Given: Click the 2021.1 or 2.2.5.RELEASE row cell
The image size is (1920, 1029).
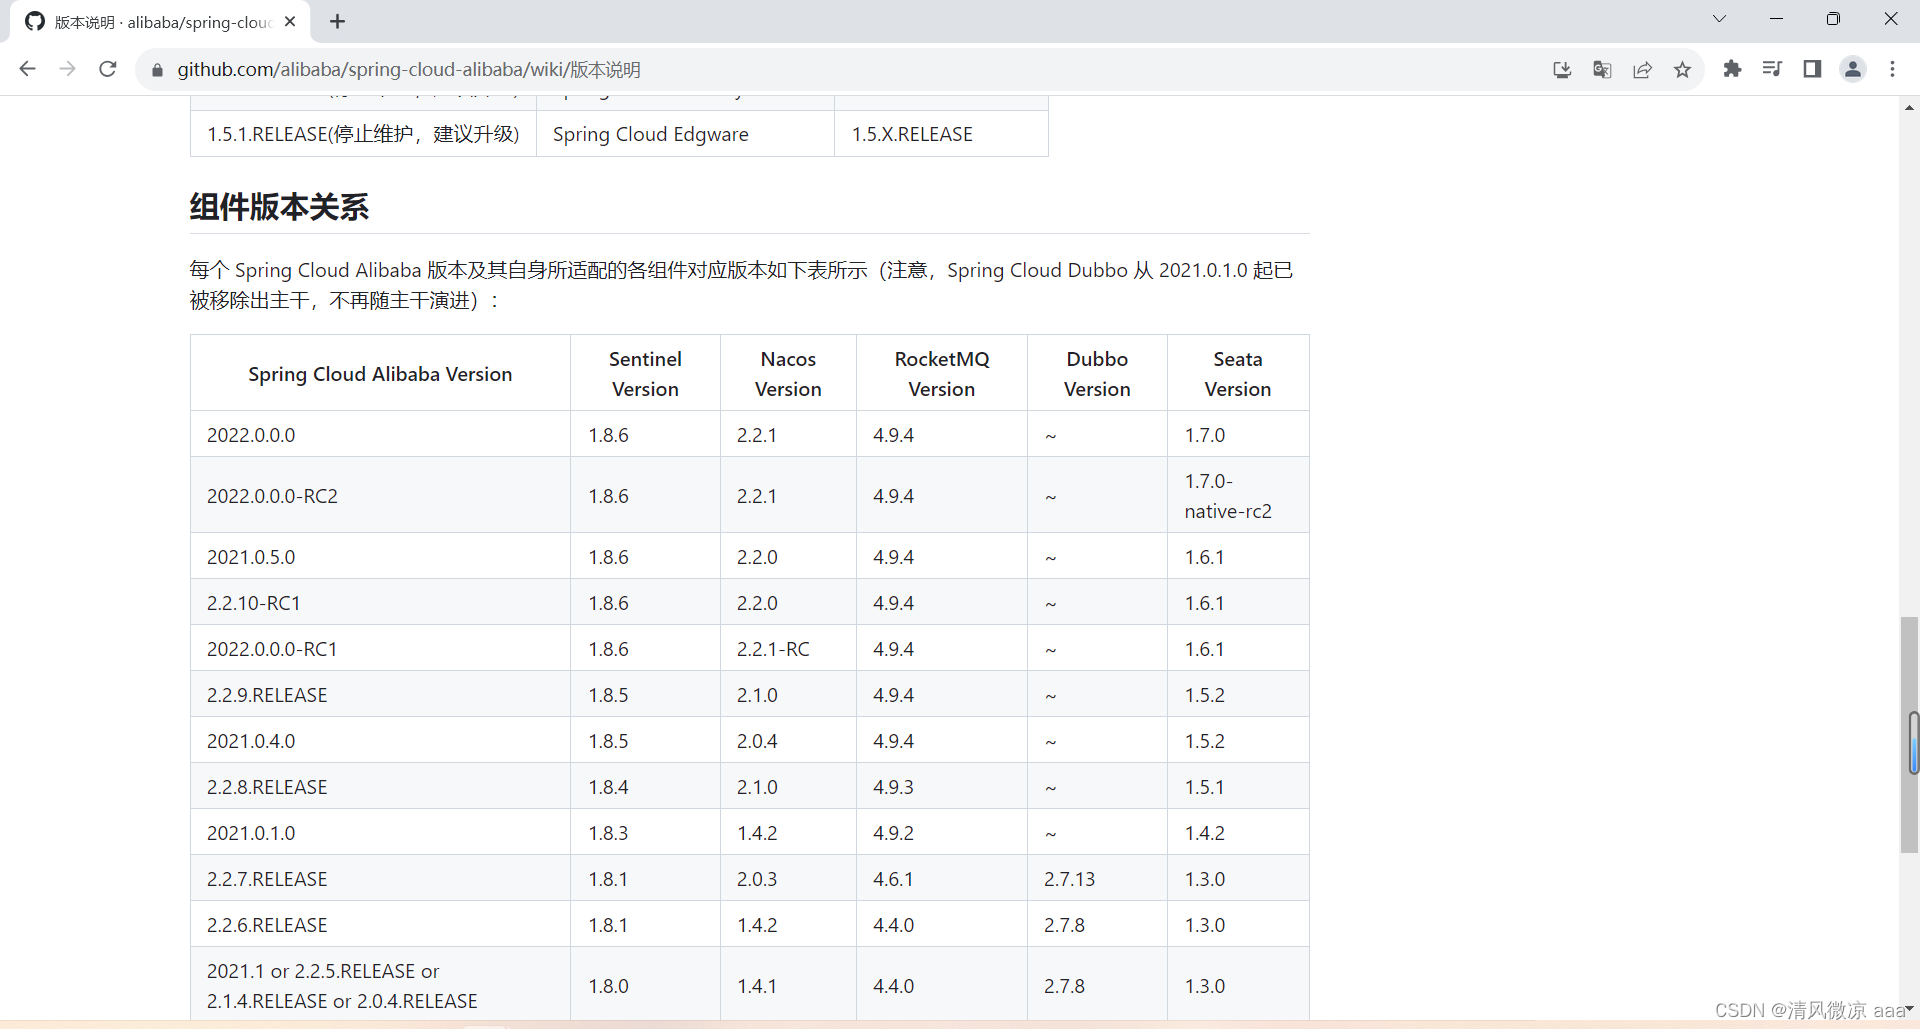Looking at the screenshot, I should pyautogui.click(x=380, y=986).
